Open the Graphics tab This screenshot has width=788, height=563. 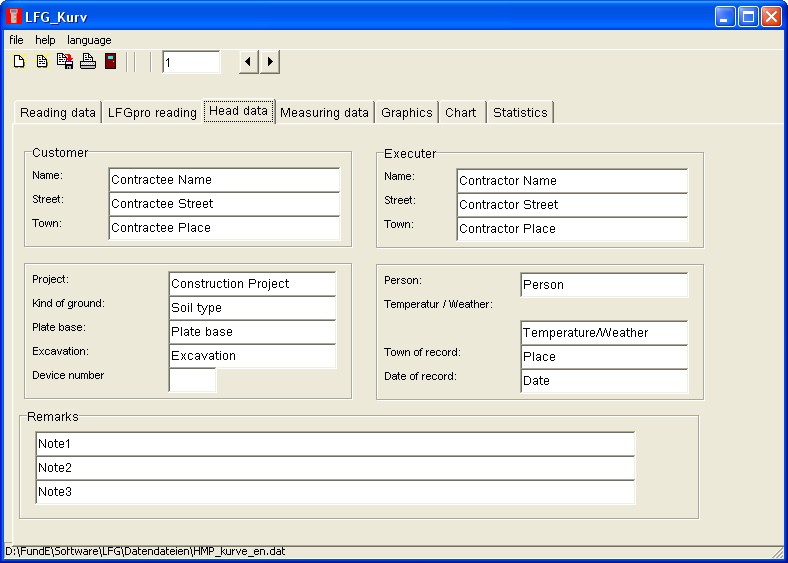point(407,113)
